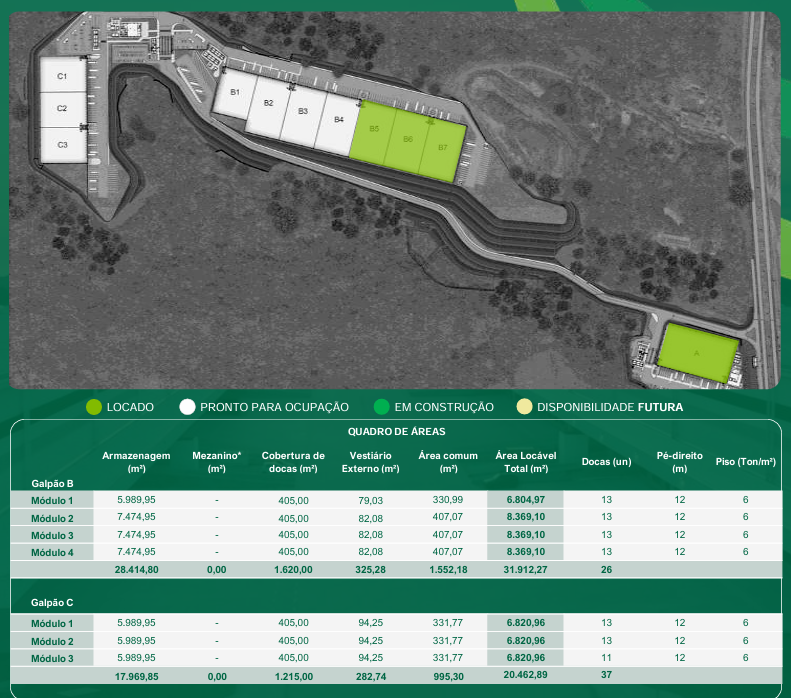Click the Galpão C section heading
Image resolution: width=791 pixels, height=698 pixels.
coord(52,603)
